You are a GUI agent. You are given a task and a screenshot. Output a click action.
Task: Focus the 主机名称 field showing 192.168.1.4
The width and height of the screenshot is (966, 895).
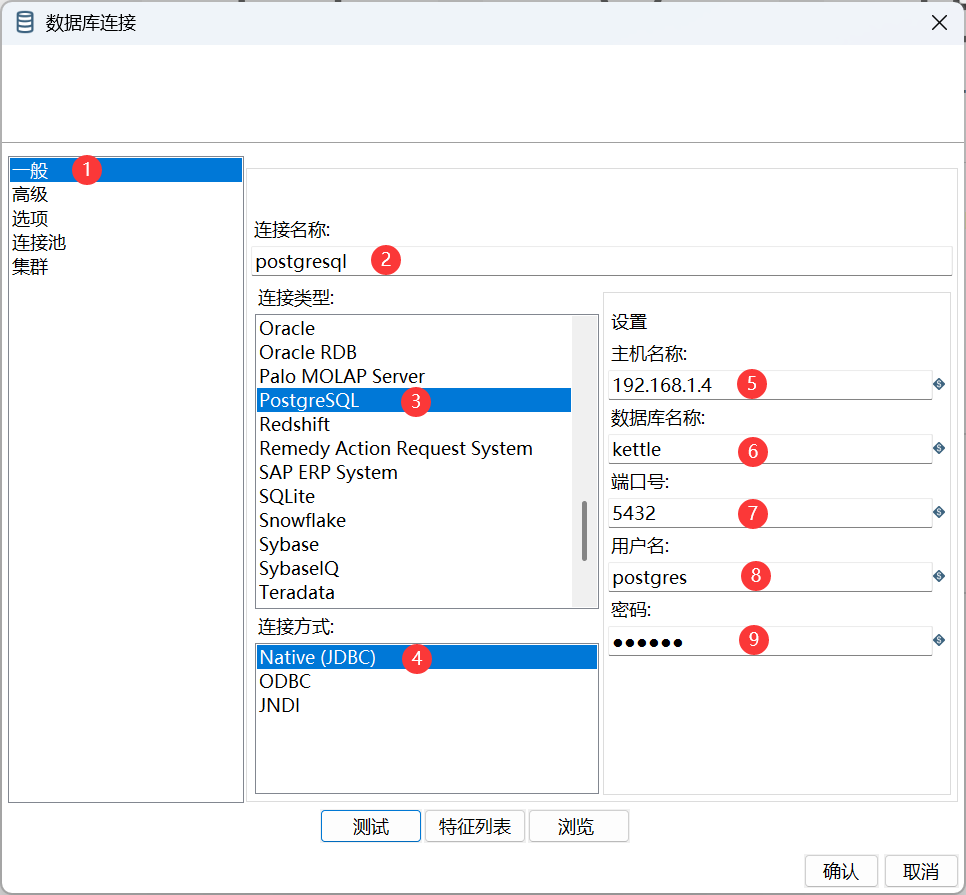click(x=770, y=385)
